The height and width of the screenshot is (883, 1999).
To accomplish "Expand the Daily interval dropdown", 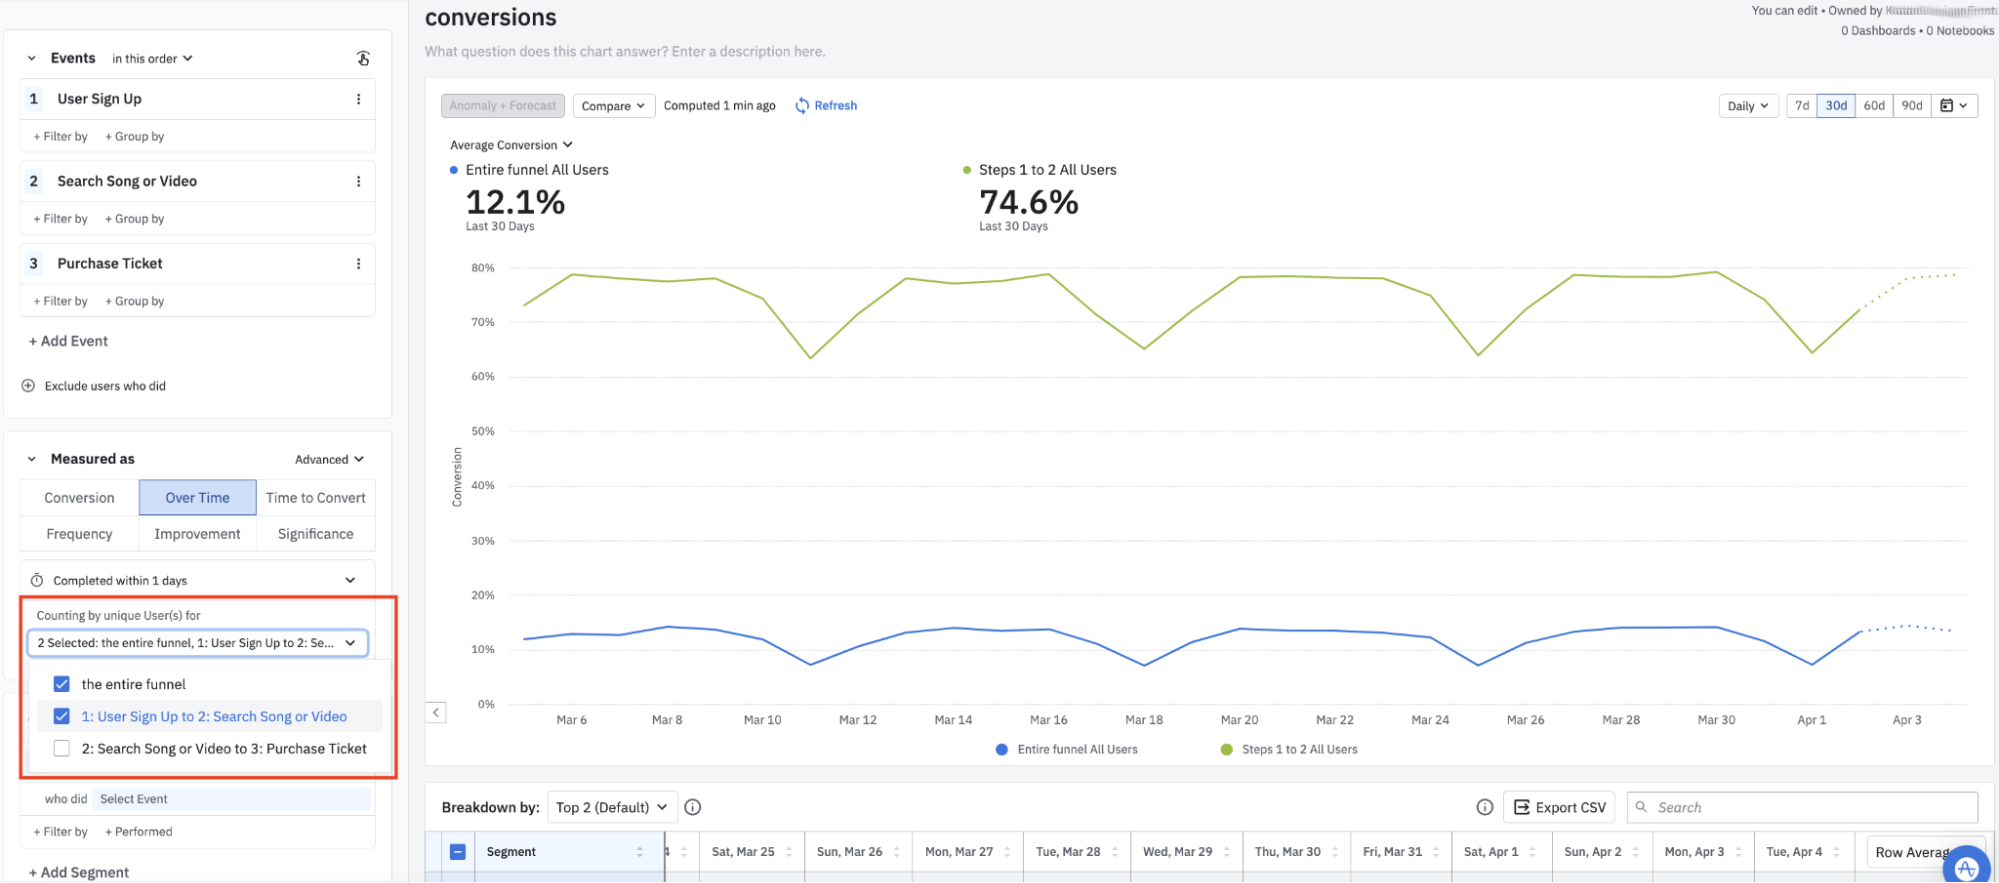I will 1747,106.
